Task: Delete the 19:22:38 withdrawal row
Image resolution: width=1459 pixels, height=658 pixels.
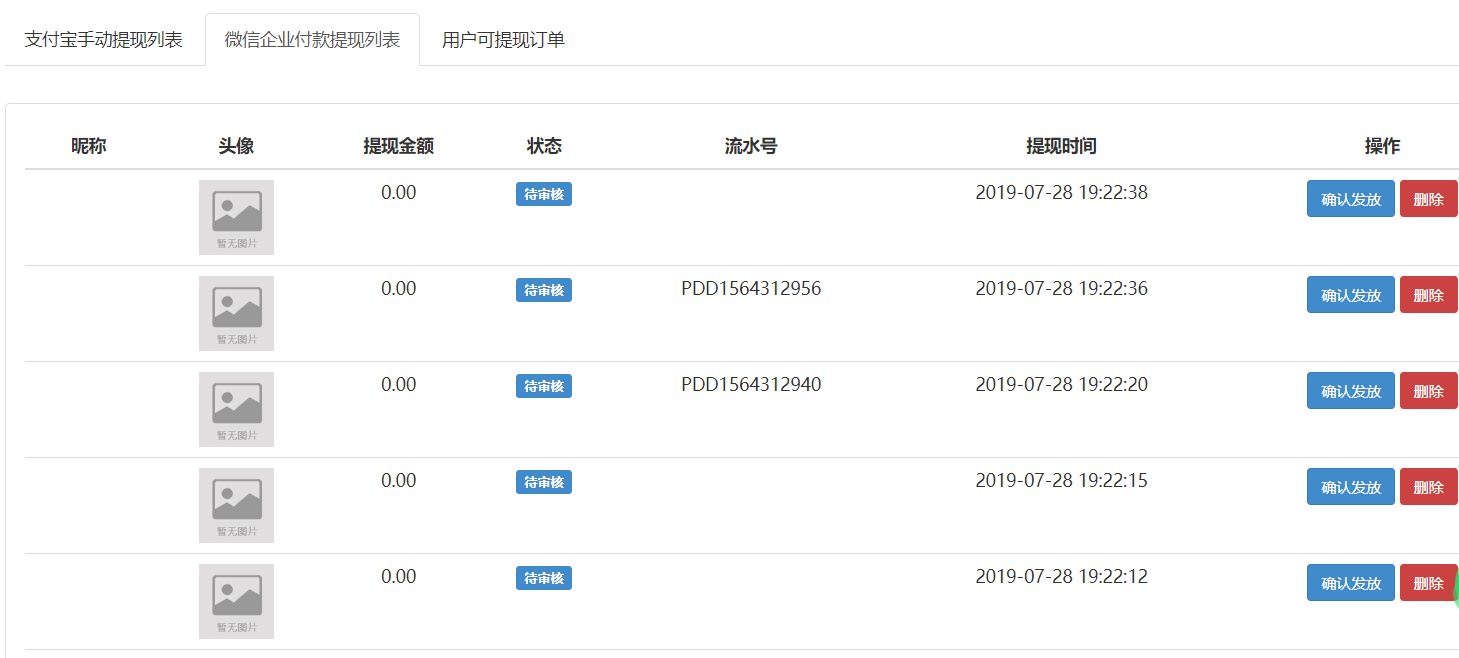Action: (1428, 199)
